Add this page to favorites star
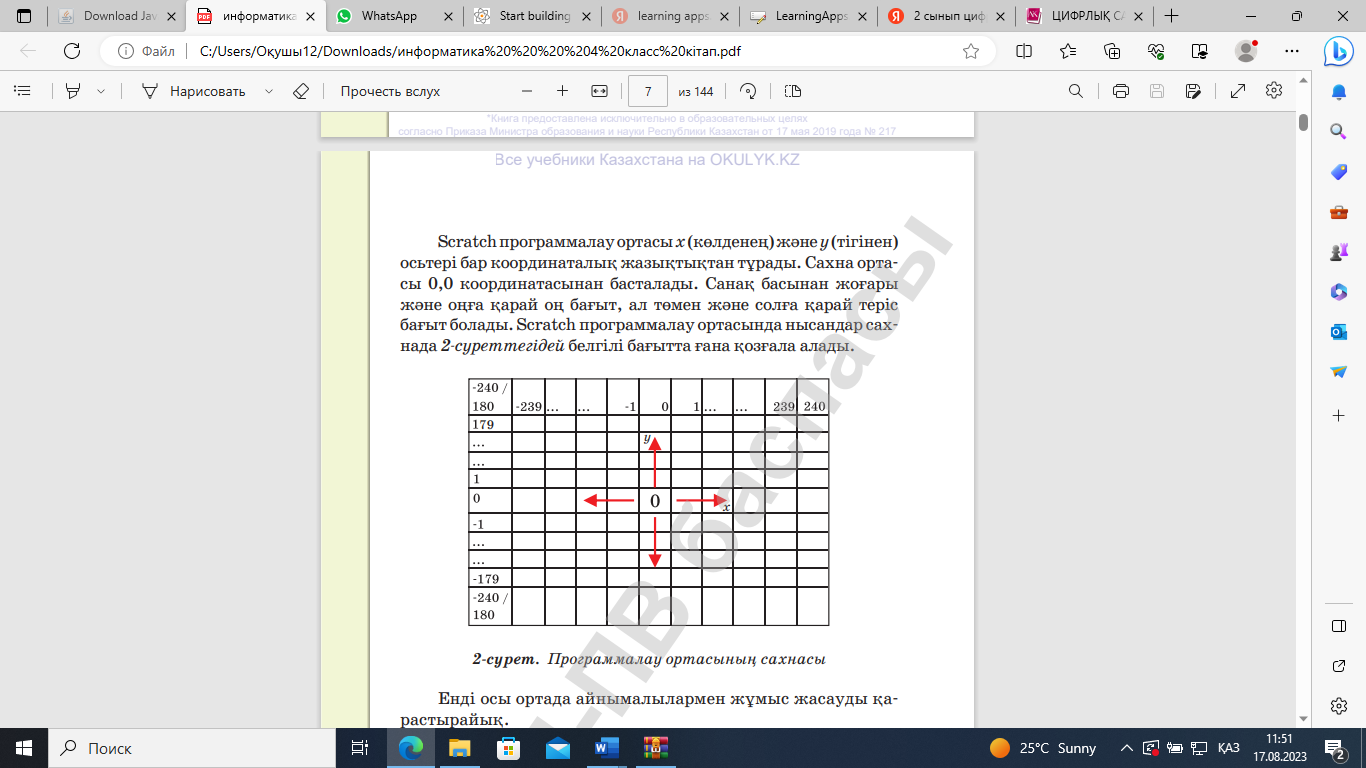 970,51
